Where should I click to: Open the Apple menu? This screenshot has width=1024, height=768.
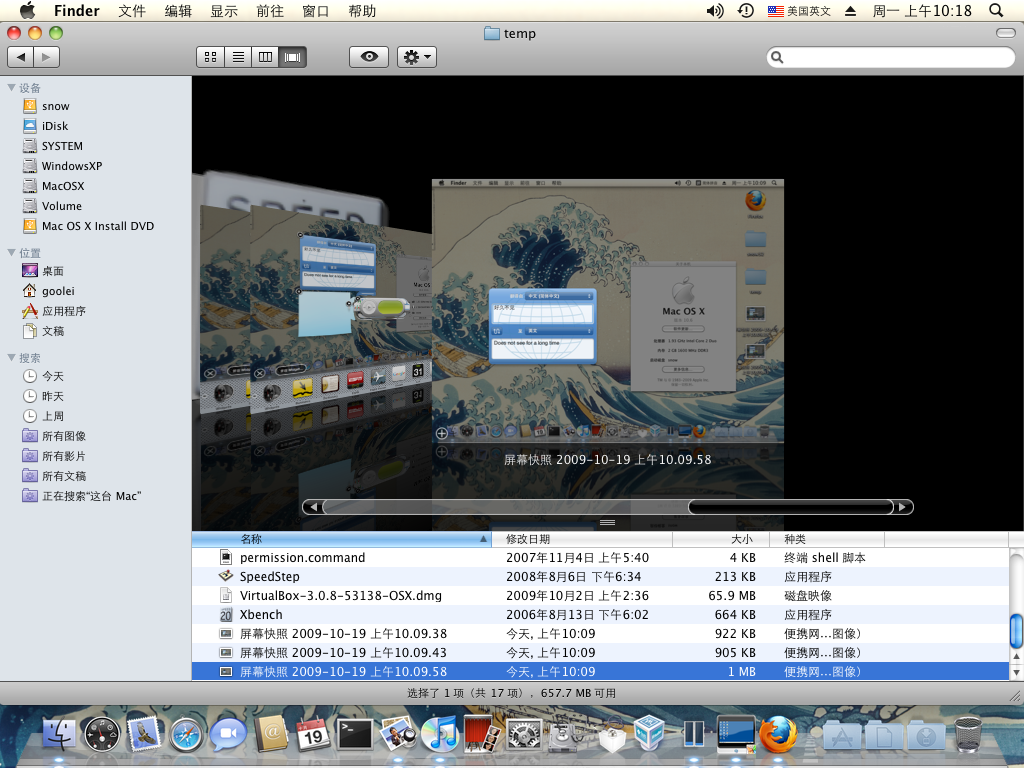point(27,10)
